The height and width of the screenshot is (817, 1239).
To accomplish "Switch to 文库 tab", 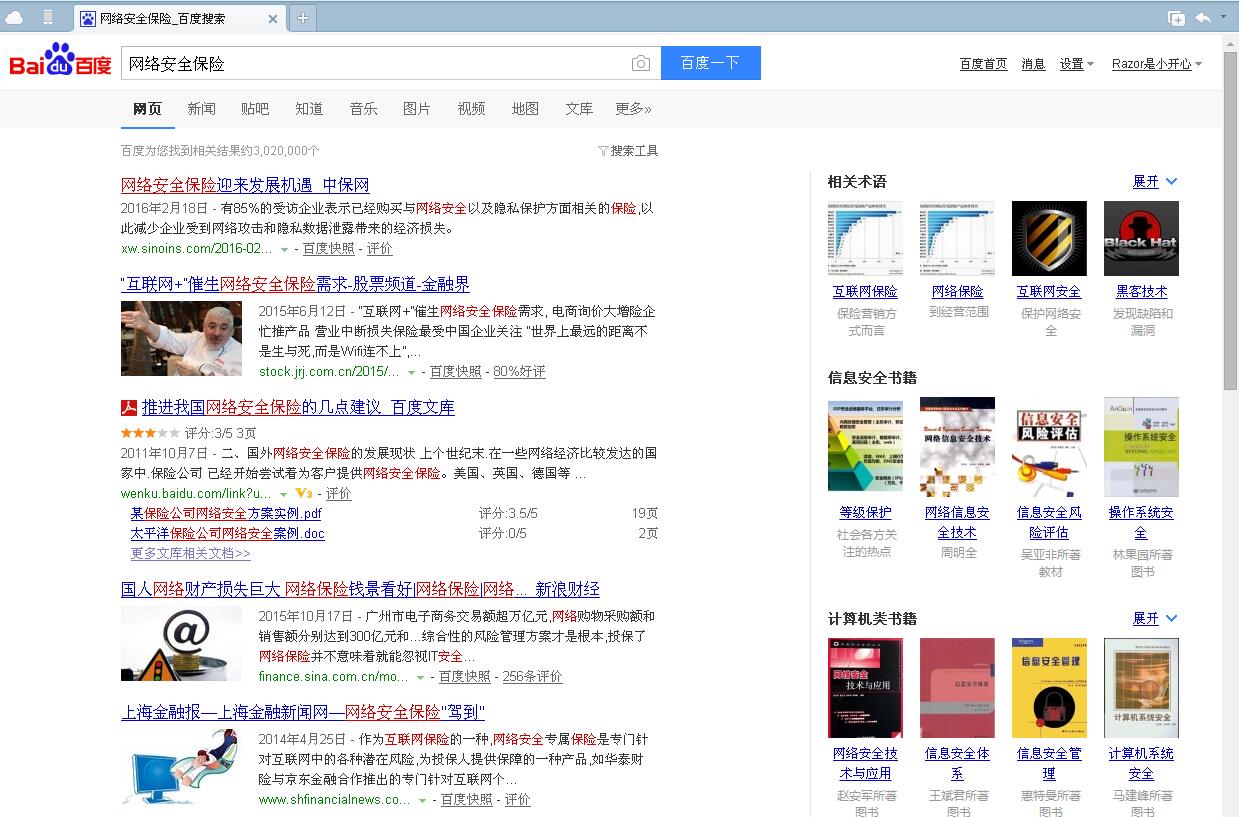I will [x=579, y=108].
